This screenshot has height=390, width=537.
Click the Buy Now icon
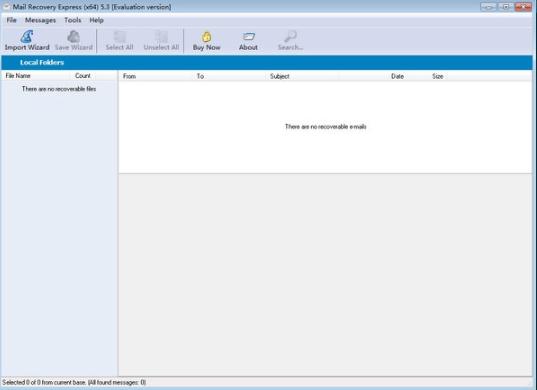point(207,41)
